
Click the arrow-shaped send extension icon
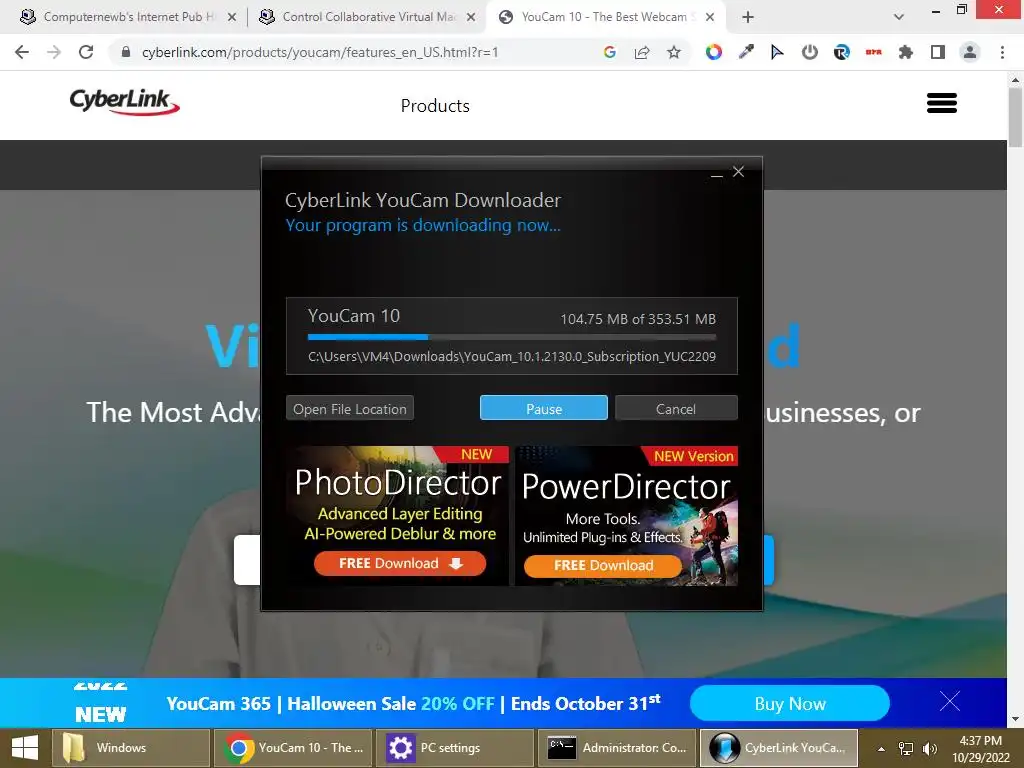777,52
